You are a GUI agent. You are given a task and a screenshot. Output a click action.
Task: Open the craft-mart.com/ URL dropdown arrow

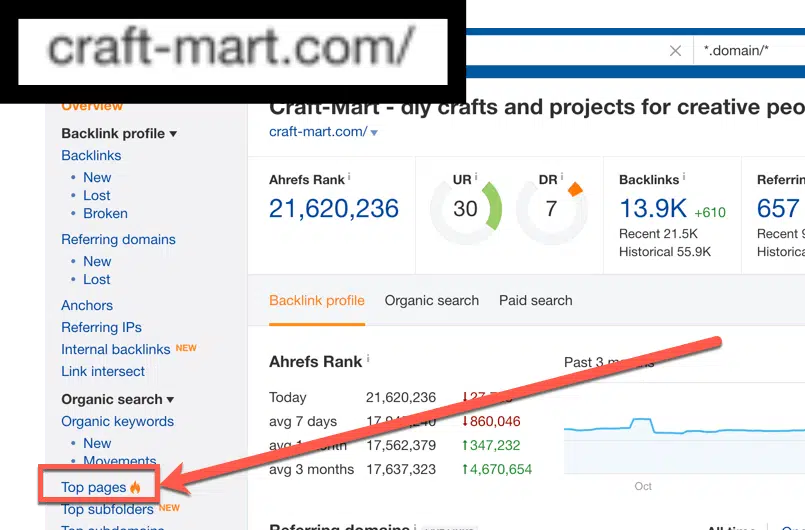(374, 133)
